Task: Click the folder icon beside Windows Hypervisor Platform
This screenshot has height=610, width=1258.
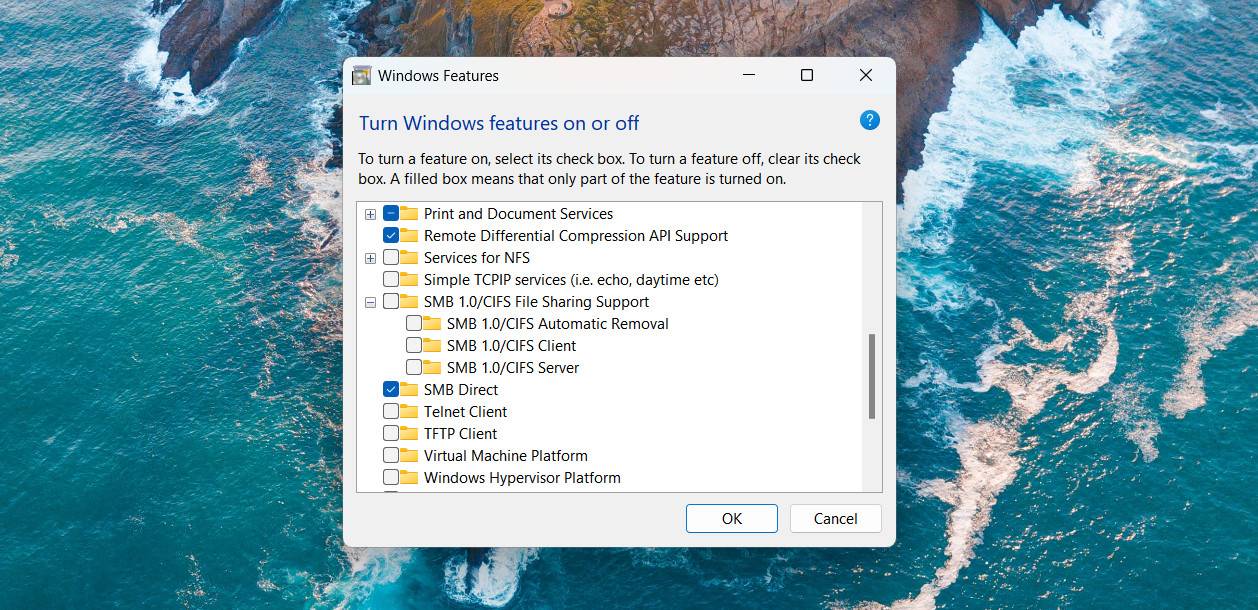Action: click(x=409, y=477)
